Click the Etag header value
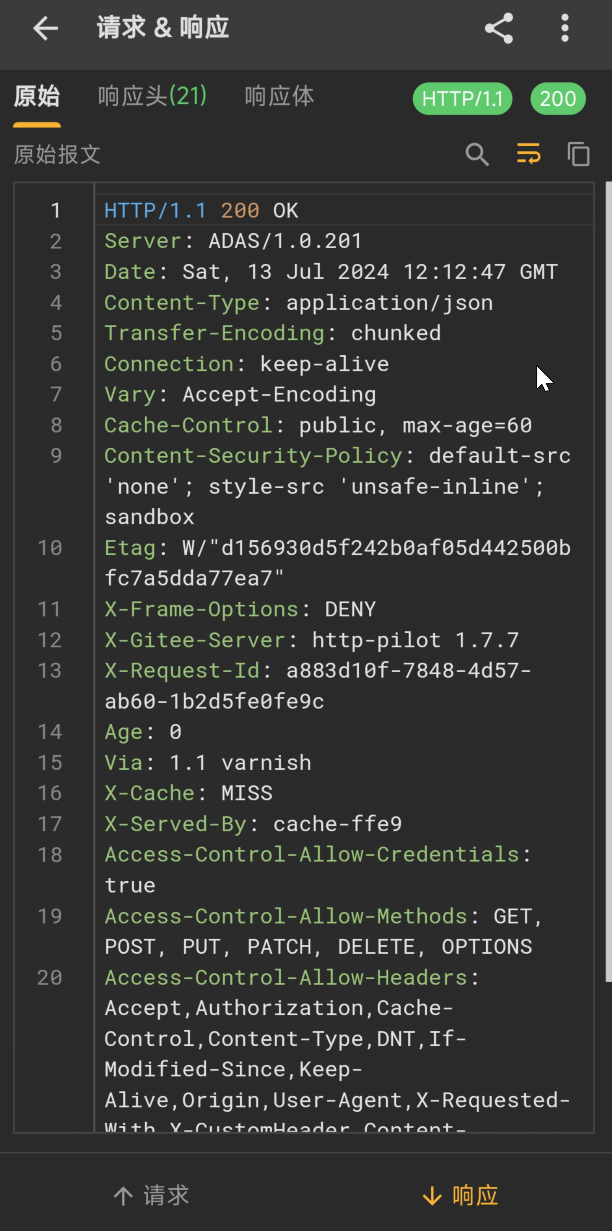This screenshot has height=1231, width=612. coord(338,563)
